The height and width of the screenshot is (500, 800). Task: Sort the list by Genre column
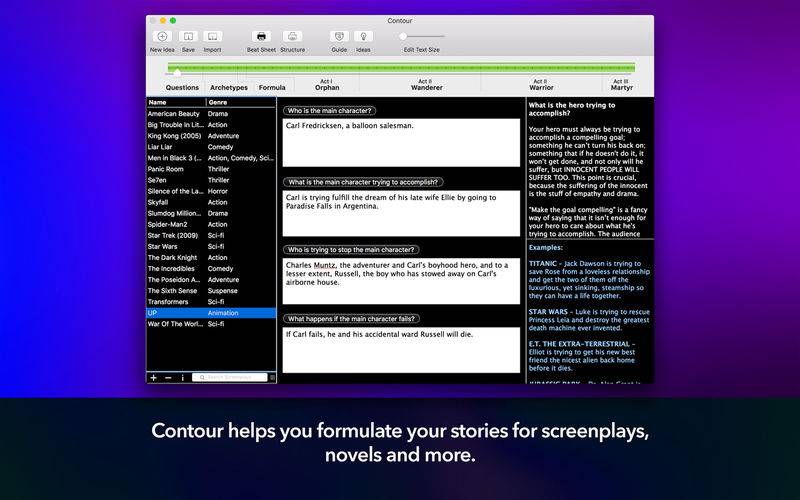pos(240,102)
